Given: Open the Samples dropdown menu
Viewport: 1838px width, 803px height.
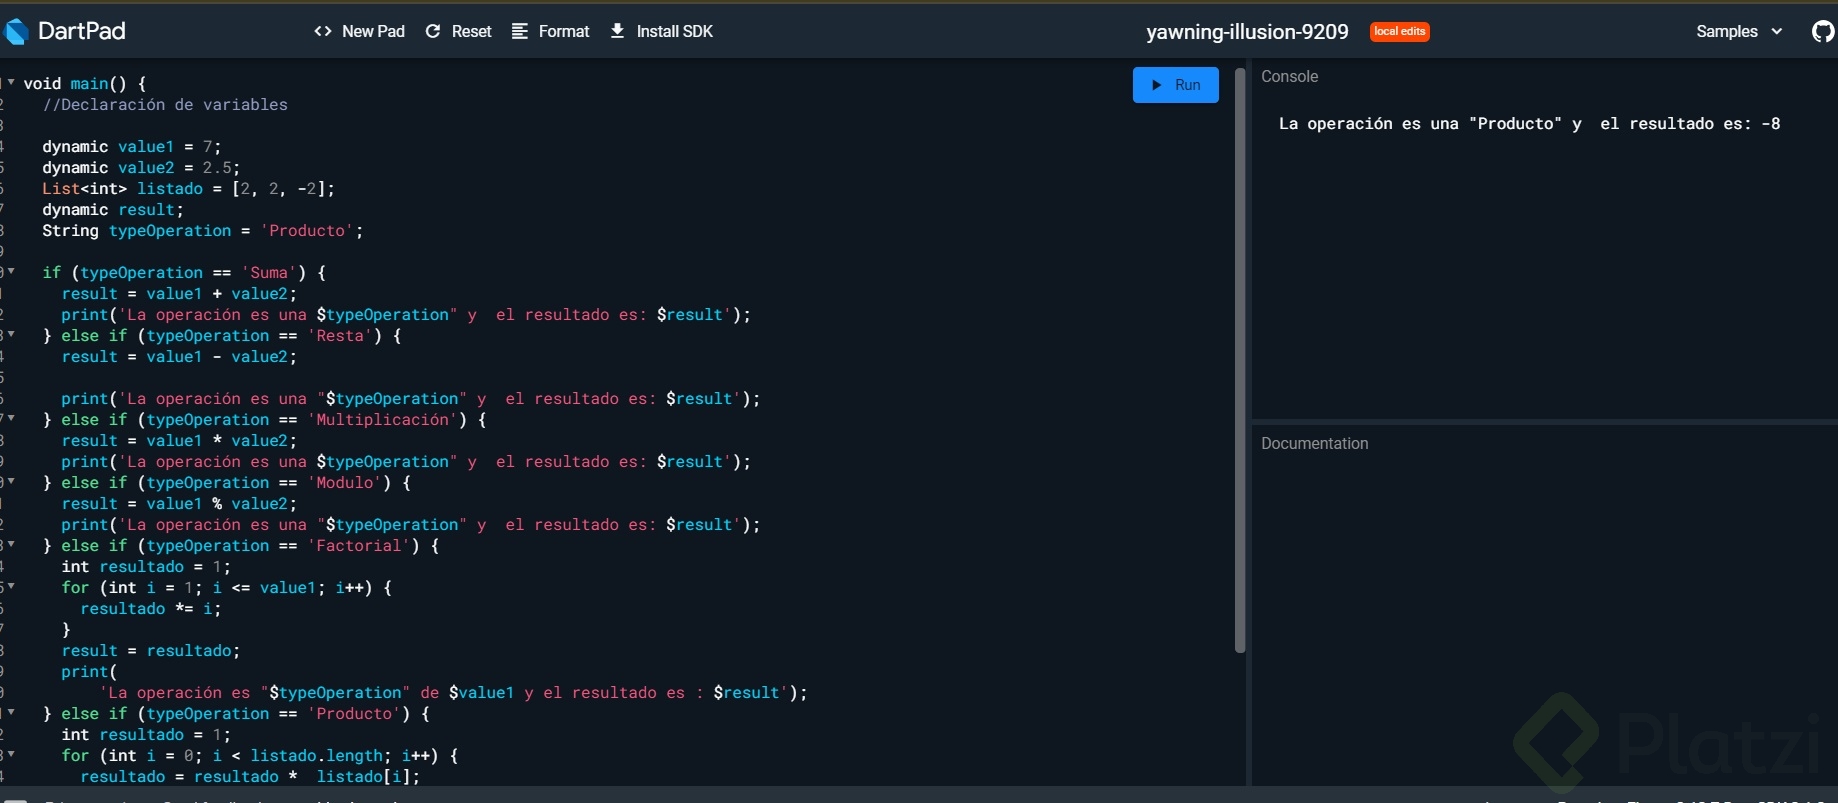Looking at the screenshot, I should (1739, 32).
